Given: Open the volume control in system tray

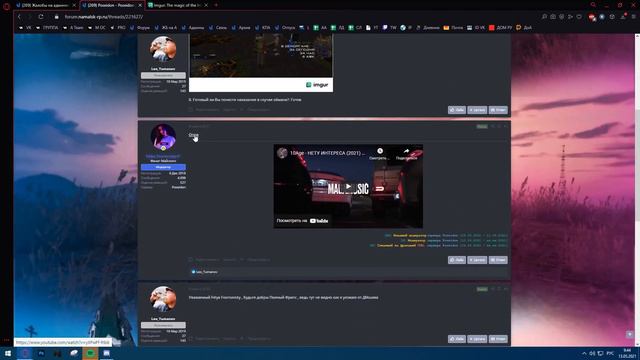Looking at the screenshot, I should 592,353.
